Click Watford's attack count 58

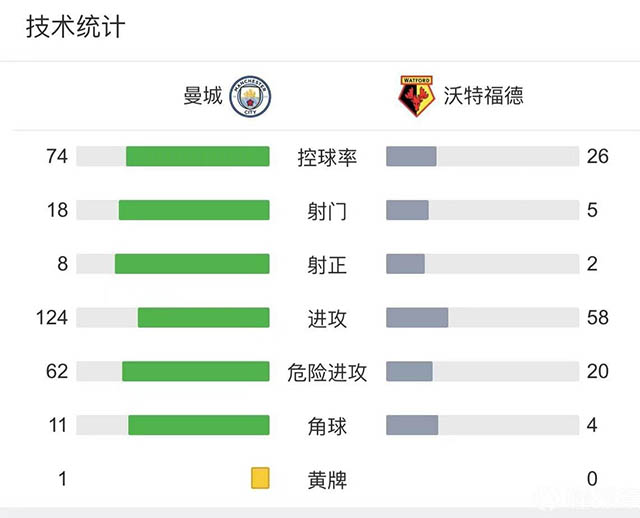tap(599, 318)
